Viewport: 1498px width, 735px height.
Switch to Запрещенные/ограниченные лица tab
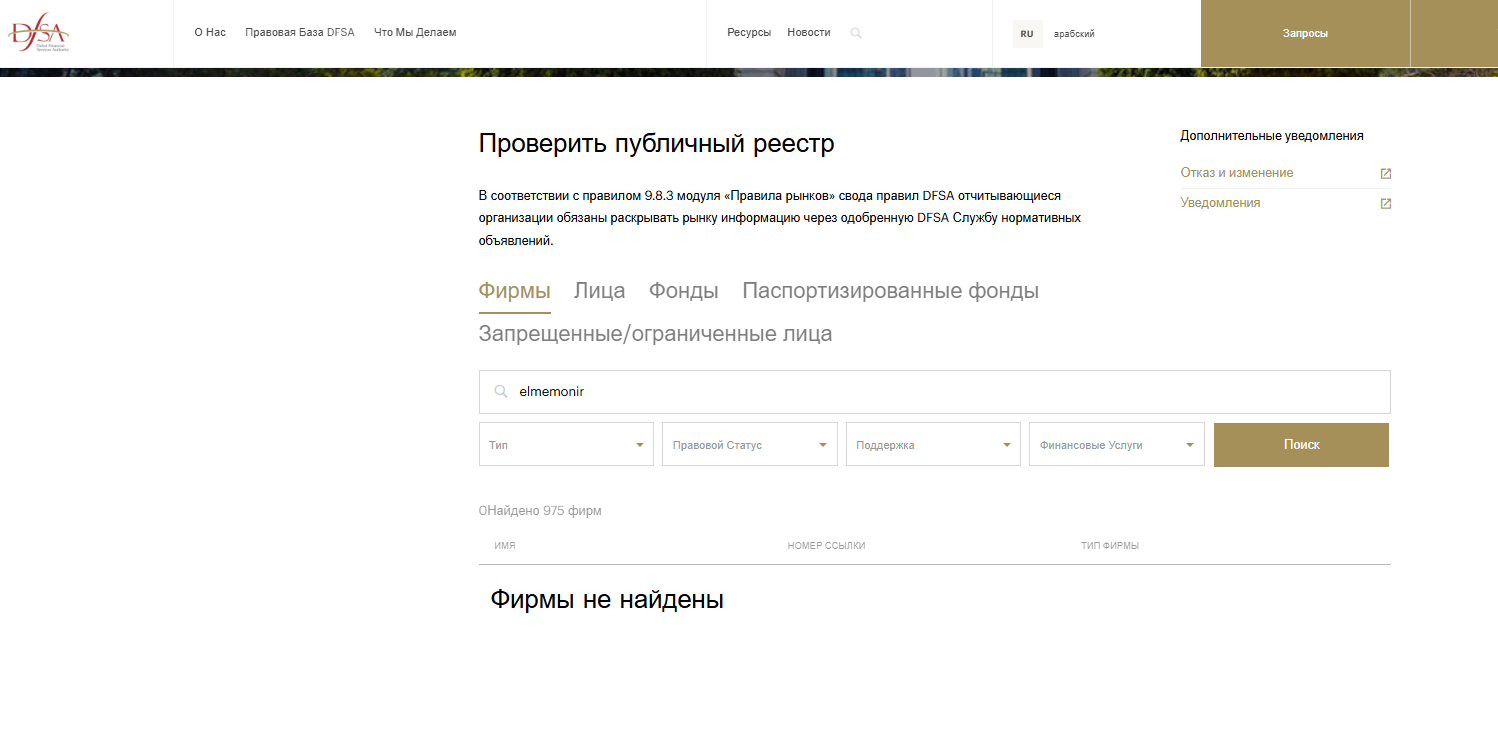click(x=656, y=334)
